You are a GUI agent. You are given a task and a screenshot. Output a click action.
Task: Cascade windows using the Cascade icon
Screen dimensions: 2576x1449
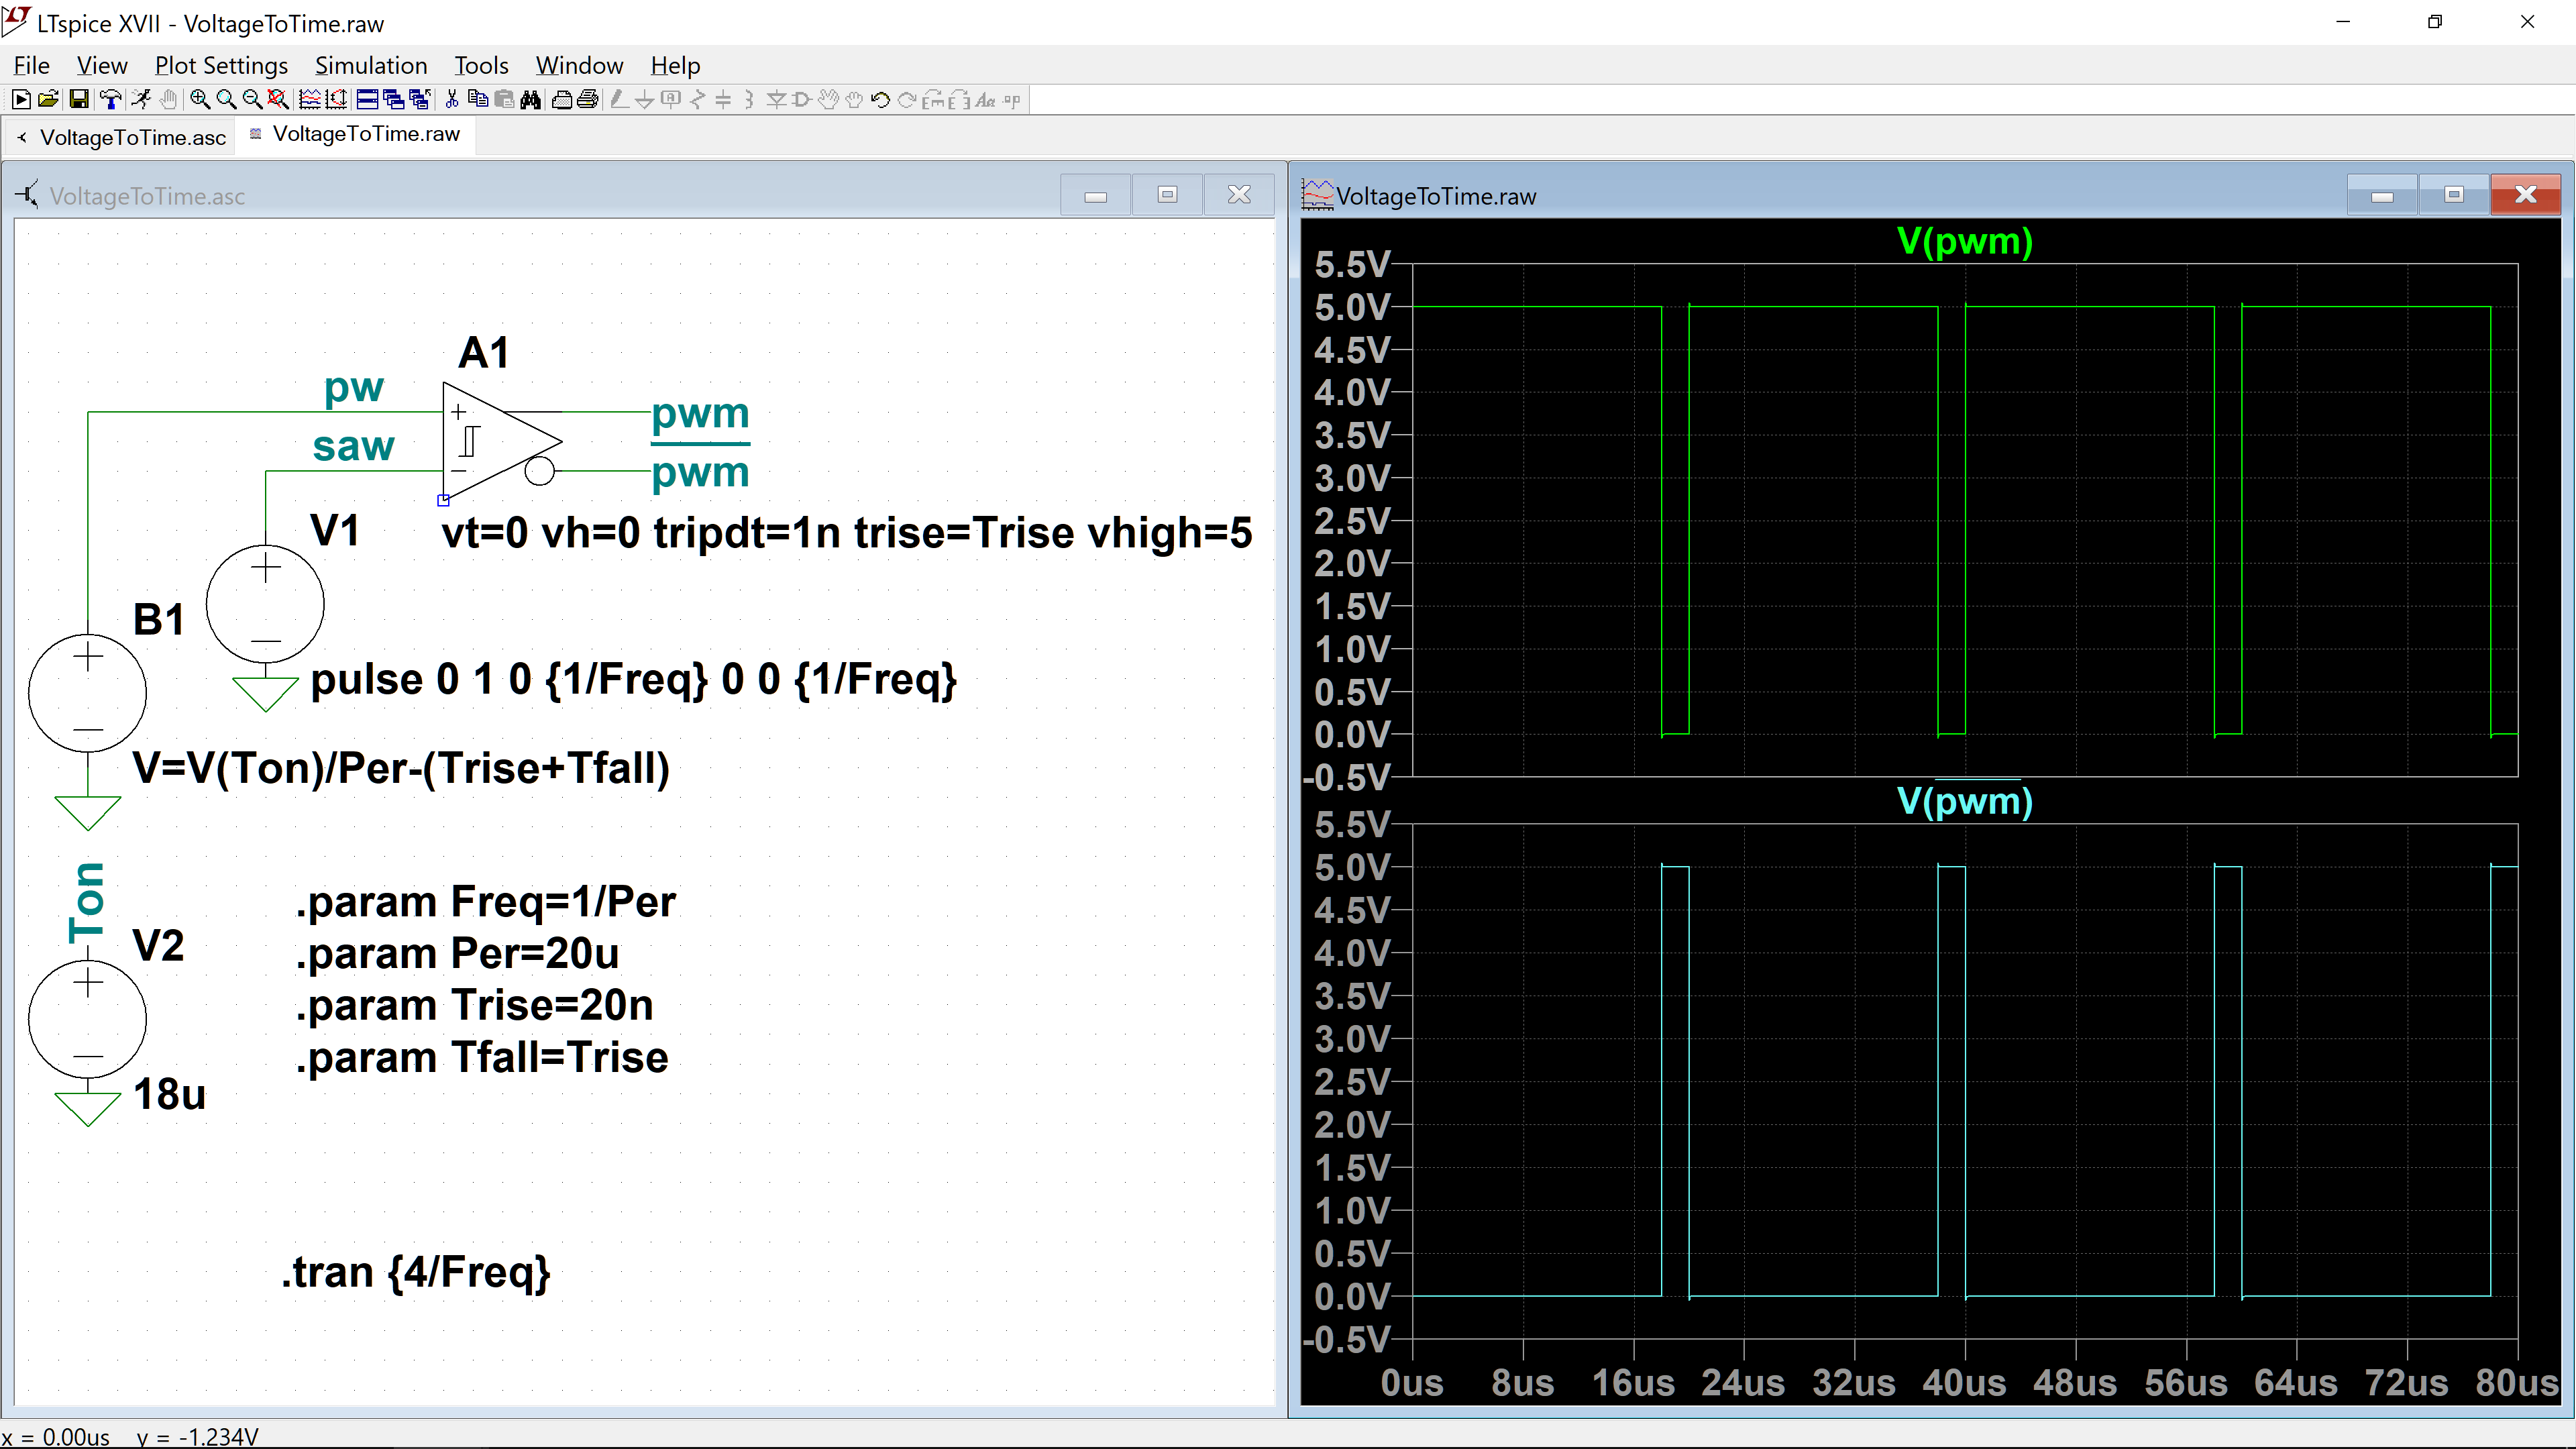393,99
